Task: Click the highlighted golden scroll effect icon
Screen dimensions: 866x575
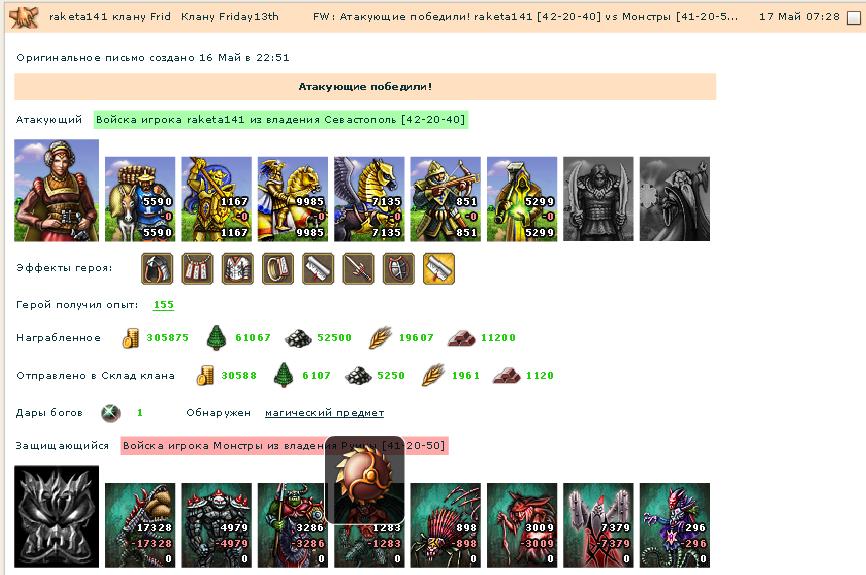Action: point(439,269)
